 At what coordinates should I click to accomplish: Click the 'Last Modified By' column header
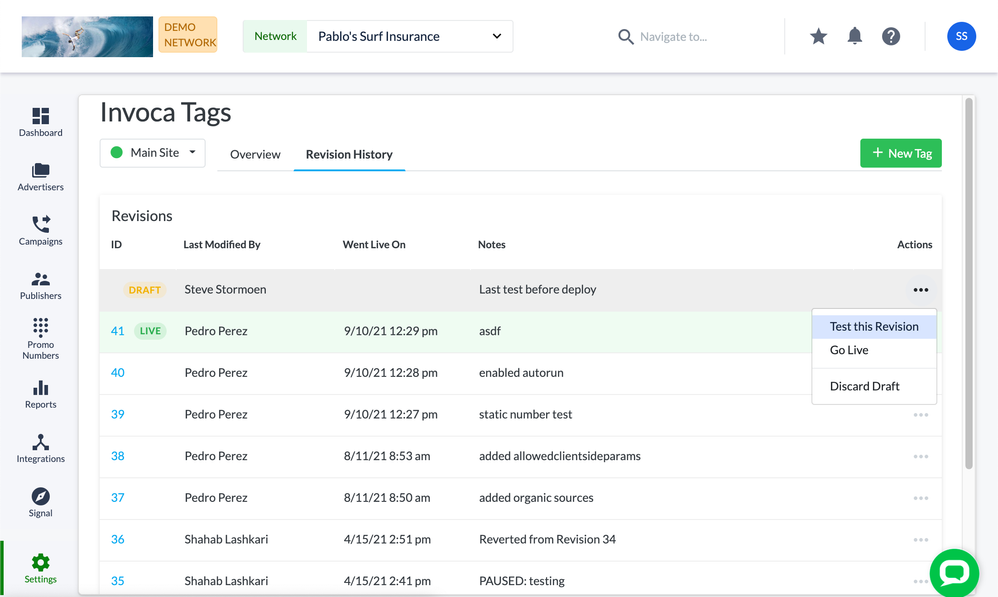pos(221,244)
